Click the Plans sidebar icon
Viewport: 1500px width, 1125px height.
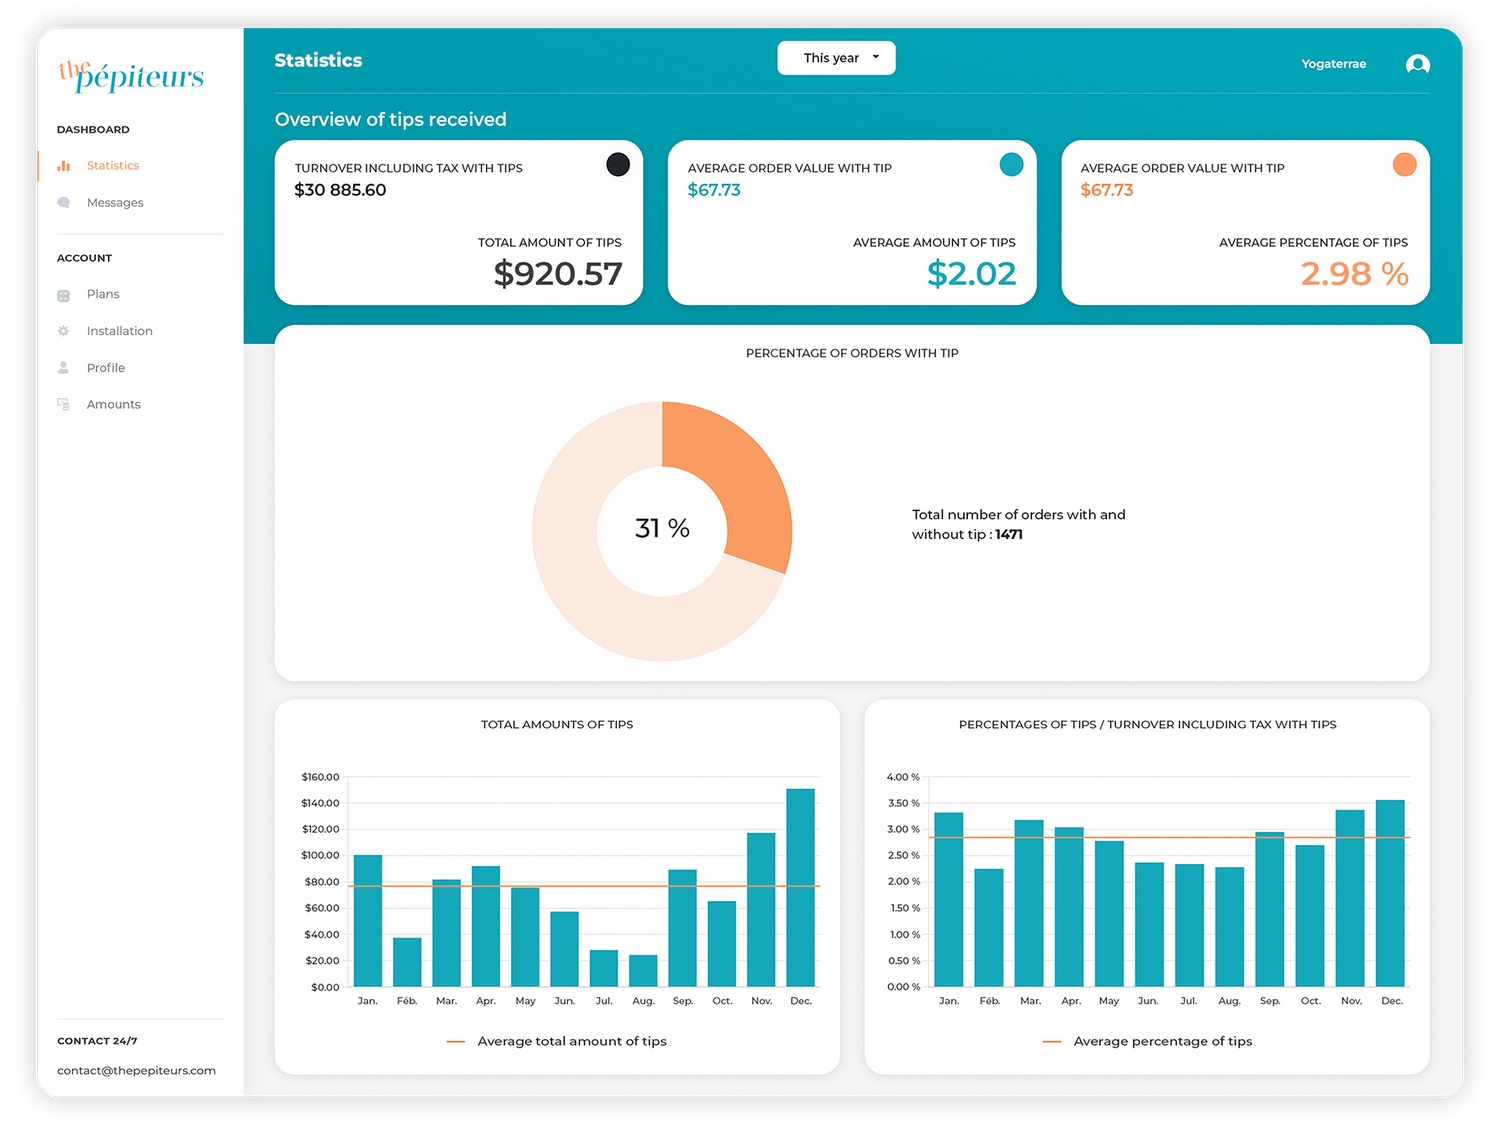[x=64, y=295]
